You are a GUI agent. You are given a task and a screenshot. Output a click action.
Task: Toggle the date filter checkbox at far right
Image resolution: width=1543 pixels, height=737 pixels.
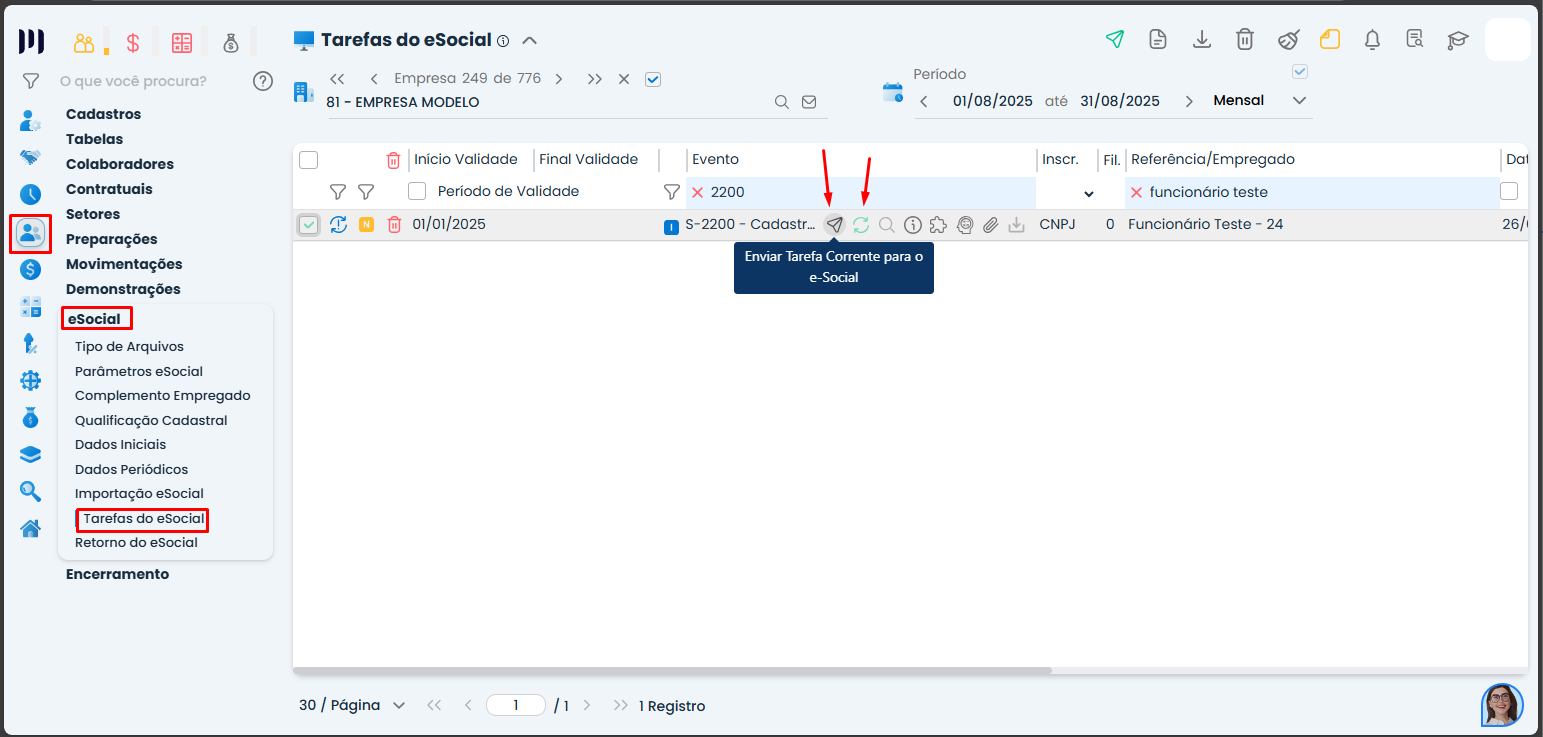[x=1509, y=191]
